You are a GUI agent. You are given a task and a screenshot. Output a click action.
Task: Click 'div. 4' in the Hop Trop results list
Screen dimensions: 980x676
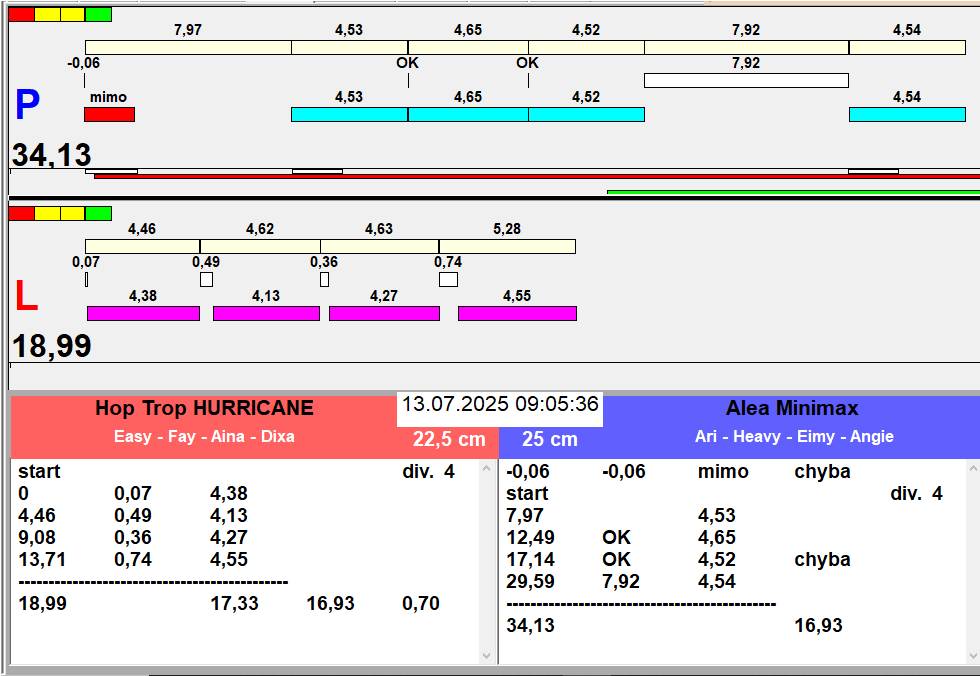click(x=429, y=471)
